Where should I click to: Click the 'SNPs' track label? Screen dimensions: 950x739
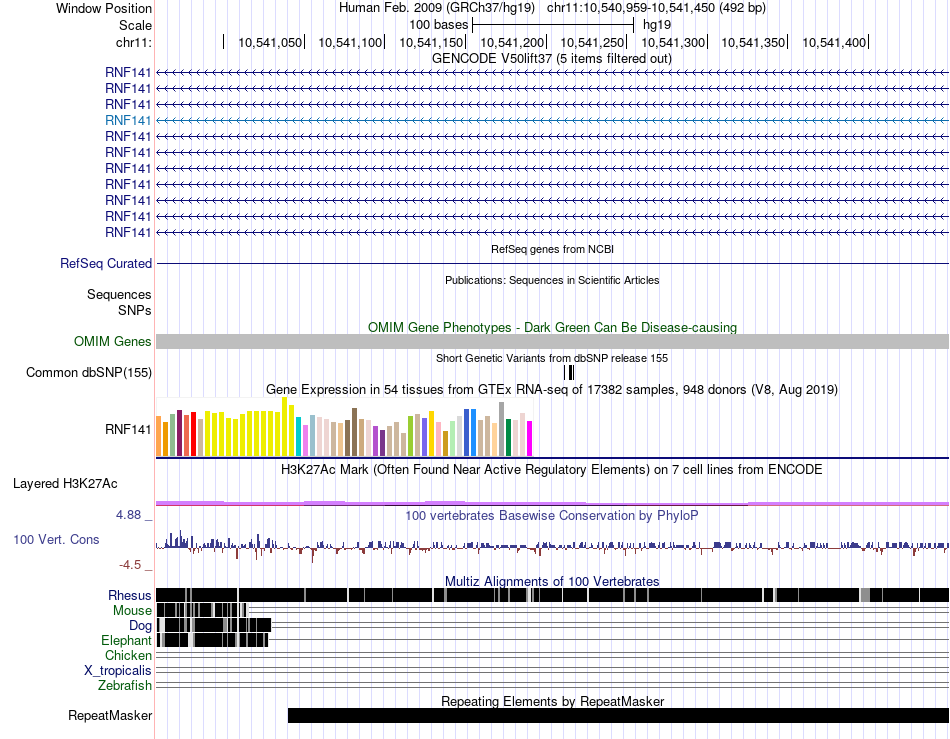(x=135, y=310)
